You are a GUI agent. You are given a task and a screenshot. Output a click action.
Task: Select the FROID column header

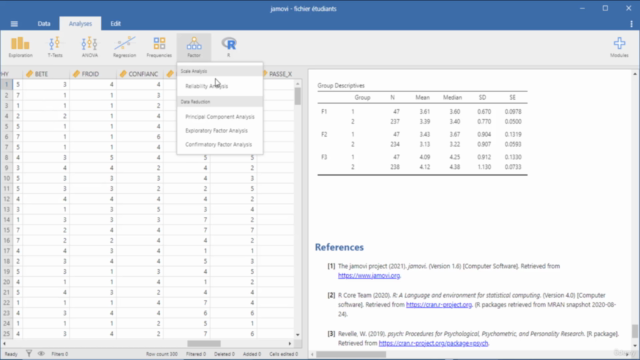93,74
